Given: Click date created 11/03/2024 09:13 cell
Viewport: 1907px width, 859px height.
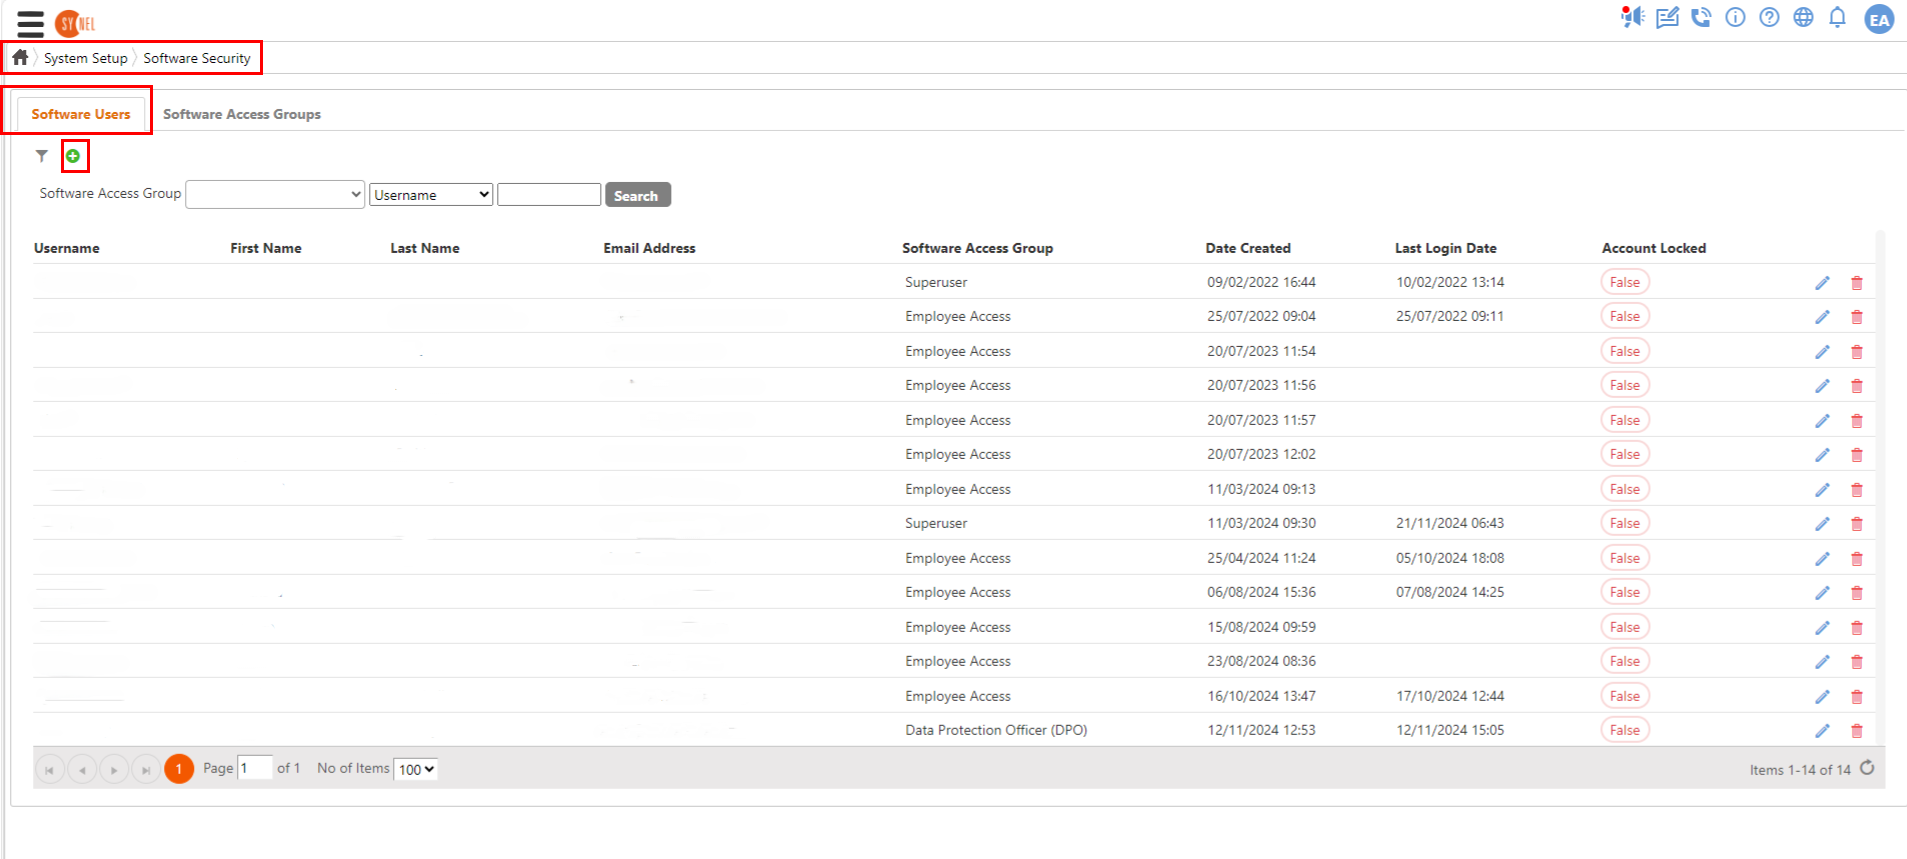Looking at the screenshot, I should [x=1261, y=489].
